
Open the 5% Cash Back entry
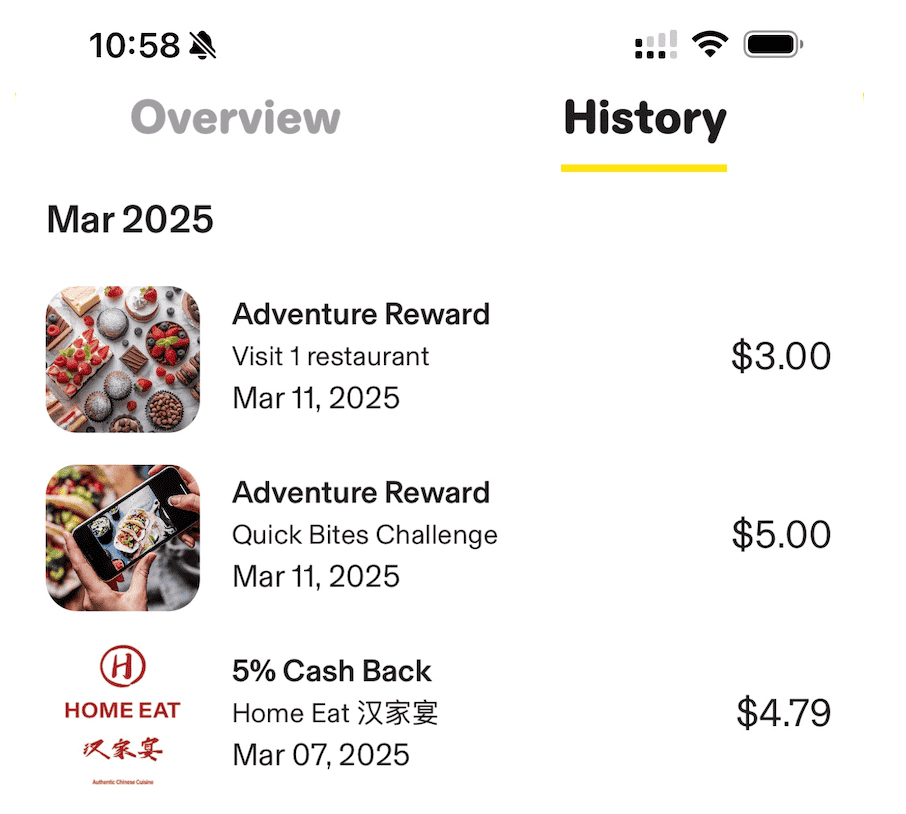(332, 671)
